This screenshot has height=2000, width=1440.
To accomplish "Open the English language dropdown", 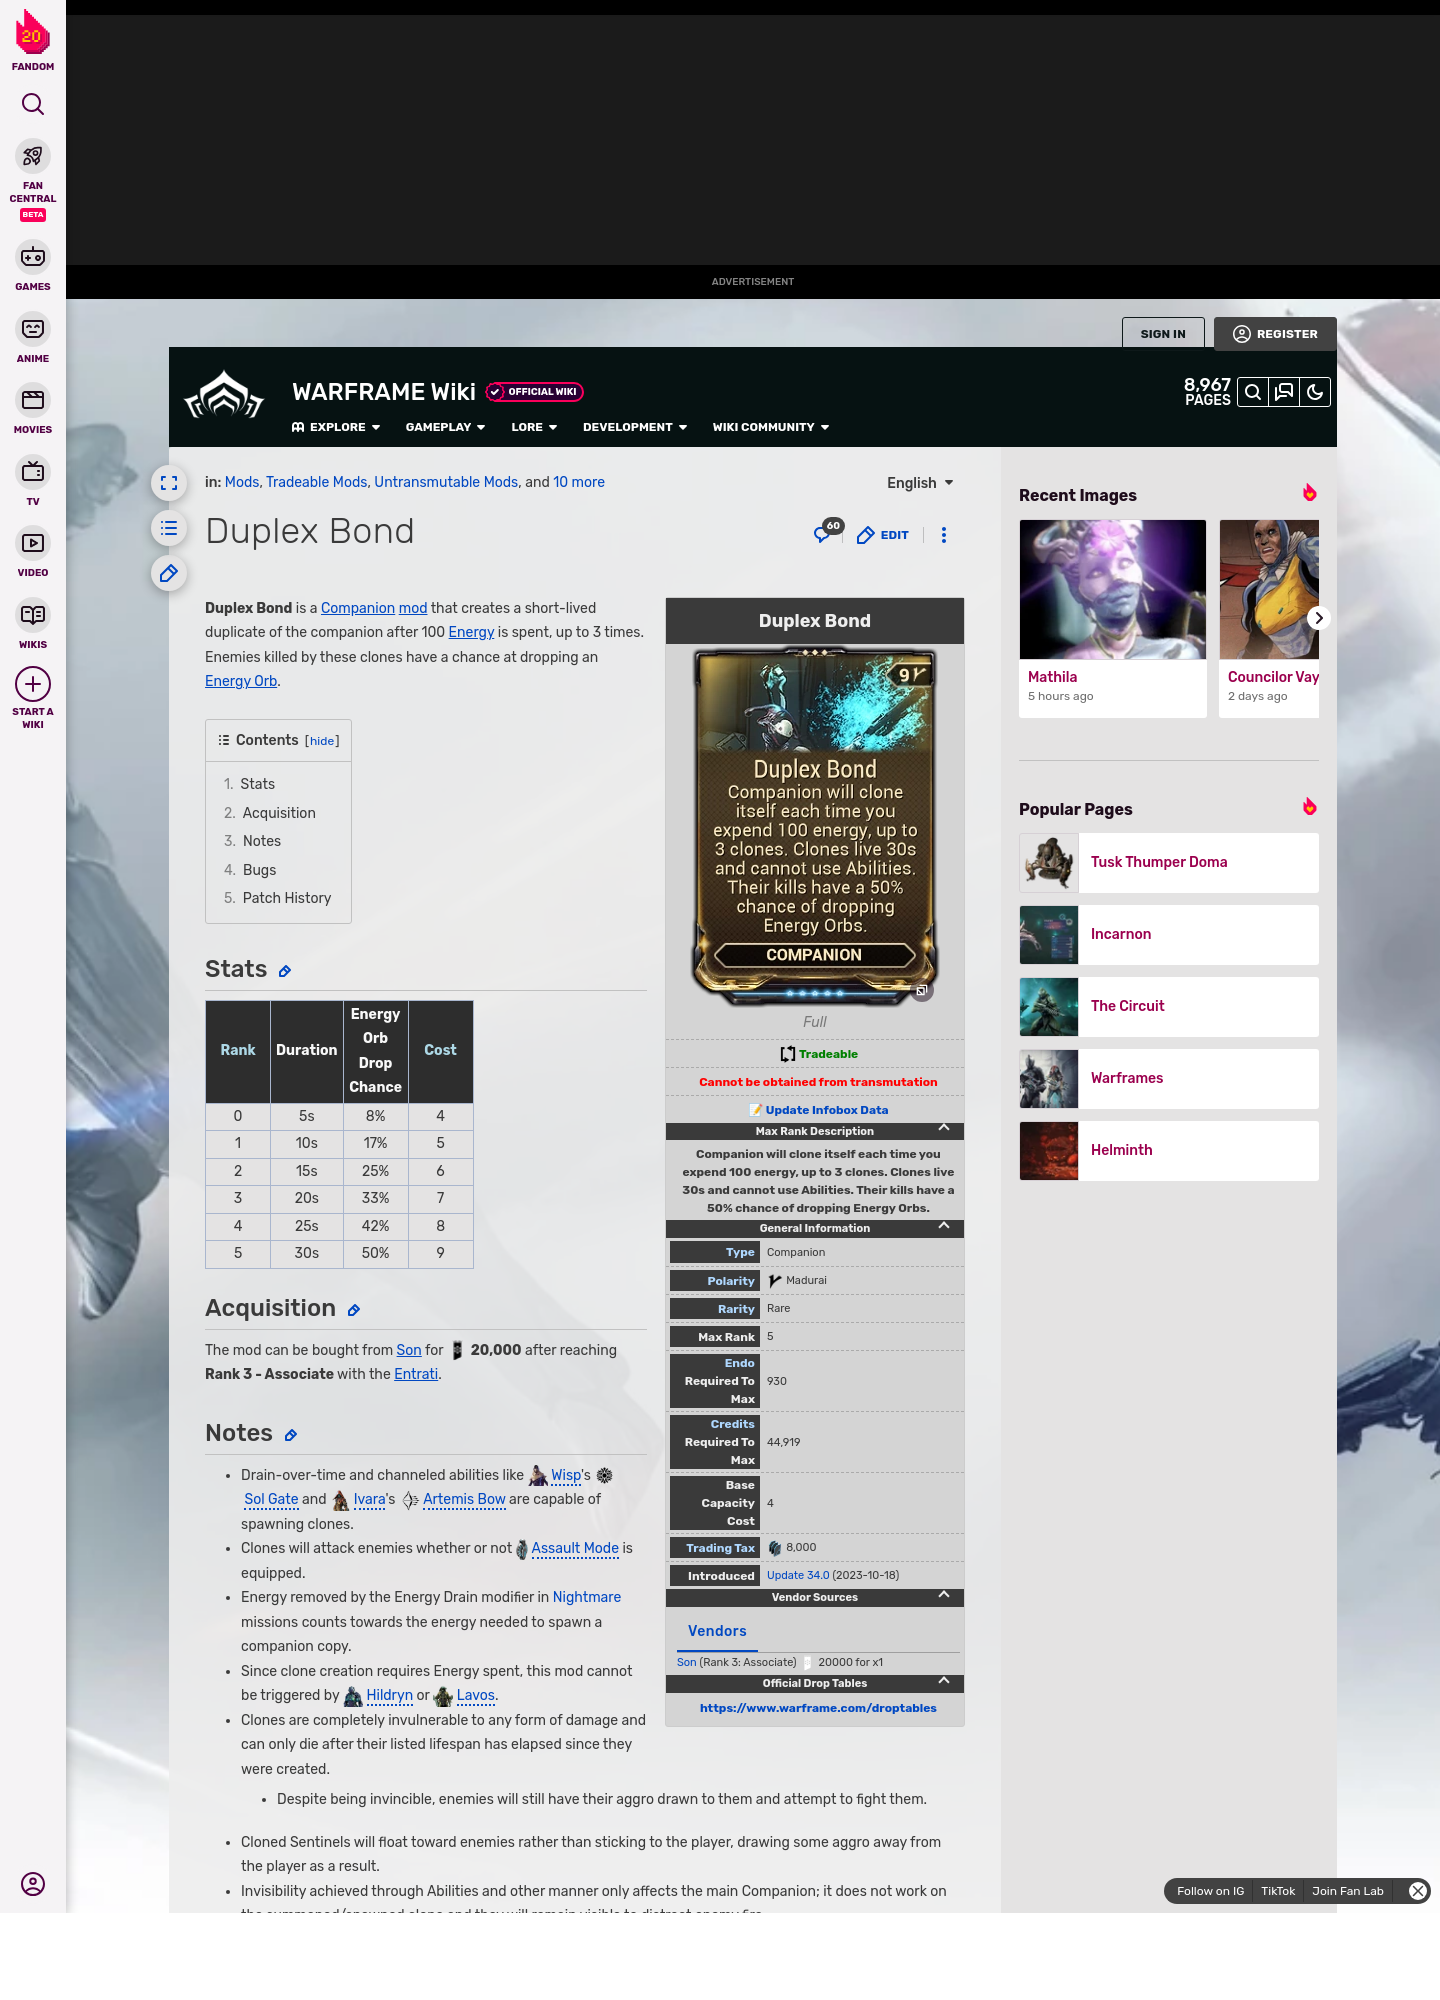I will (x=920, y=483).
